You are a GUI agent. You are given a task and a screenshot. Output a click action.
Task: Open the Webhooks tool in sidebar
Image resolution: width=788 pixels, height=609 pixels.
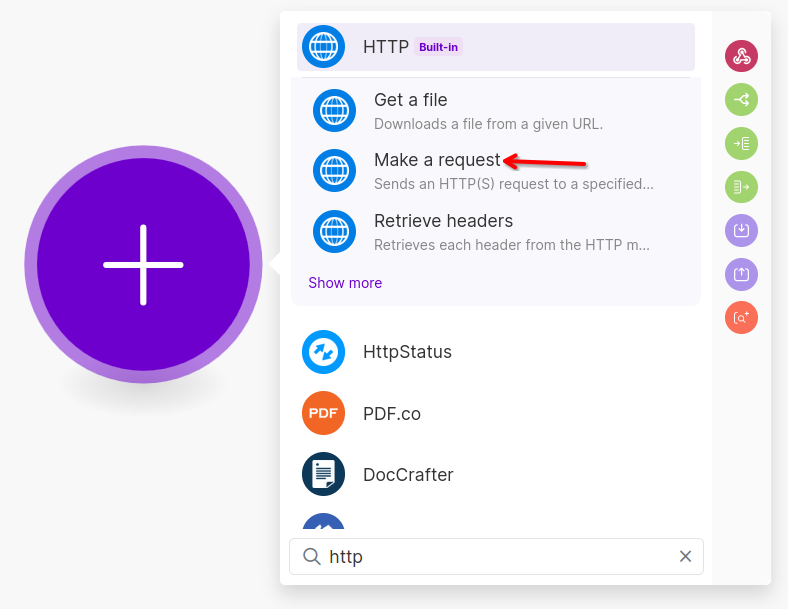point(741,56)
